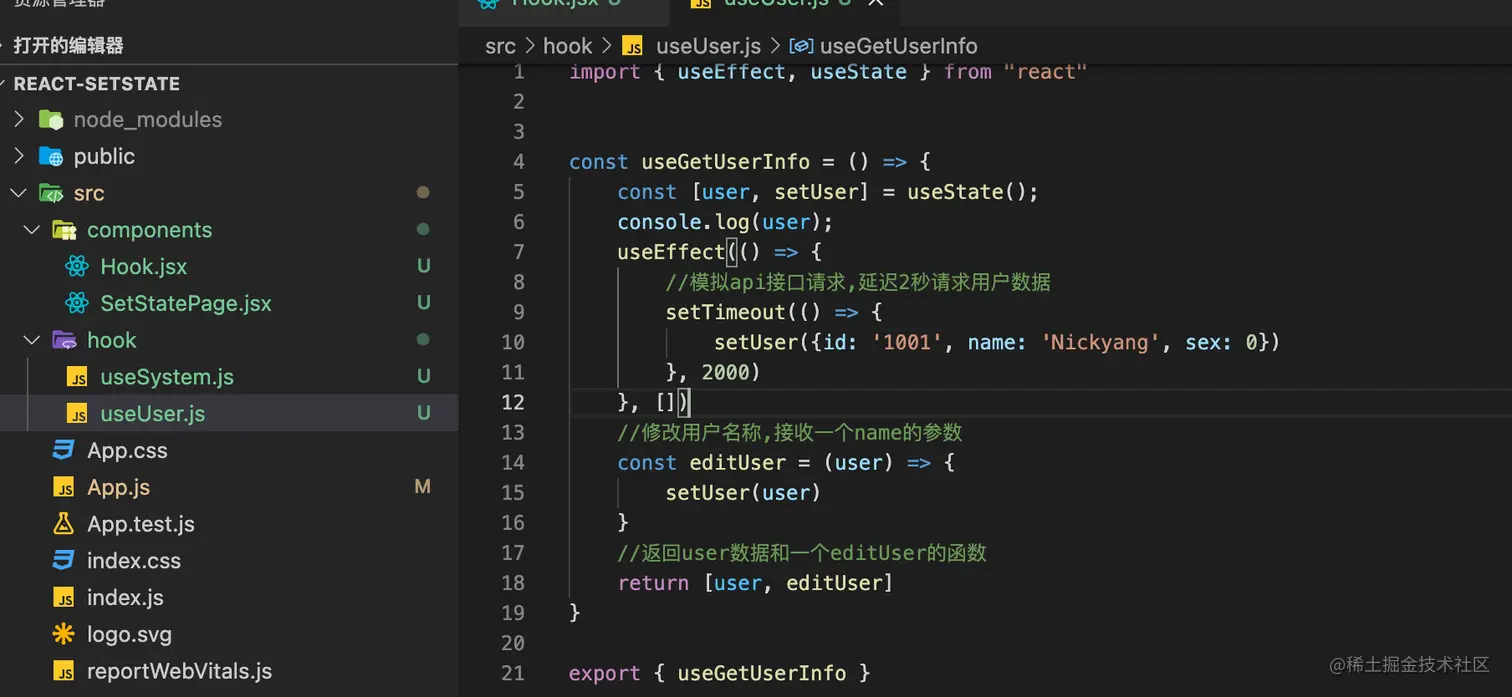The image size is (1512, 697).
Task: Click the CSS icon beside index.css
Action: (x=64, y=560)
